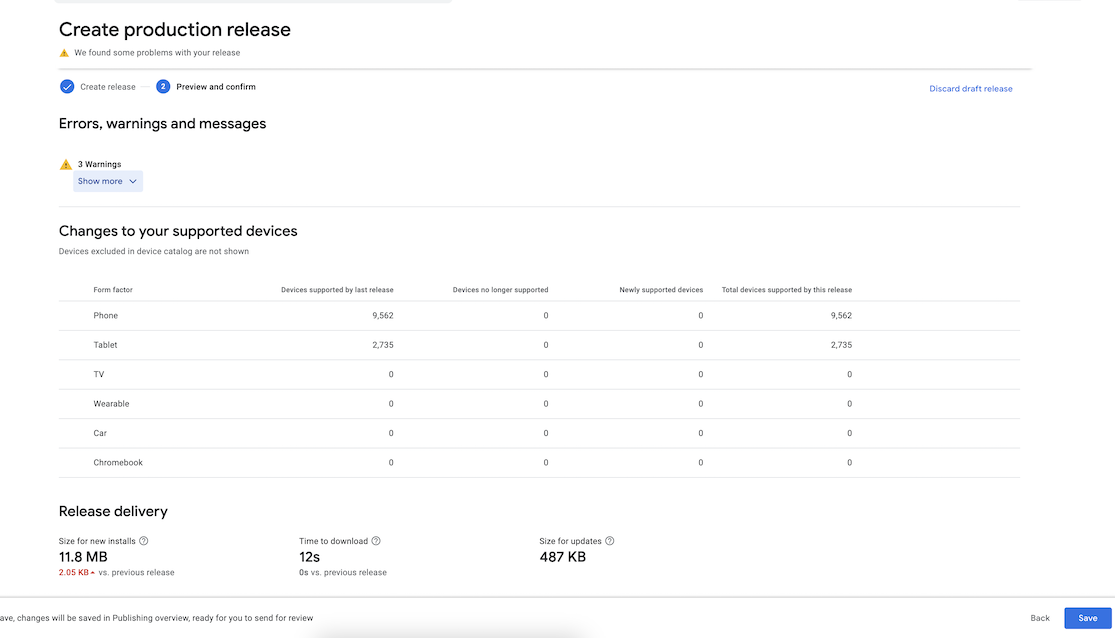1115x638 pixels.
Task: Click the Total devices supported by this release header
Action: pyautogui.click(x=786, y=289)
